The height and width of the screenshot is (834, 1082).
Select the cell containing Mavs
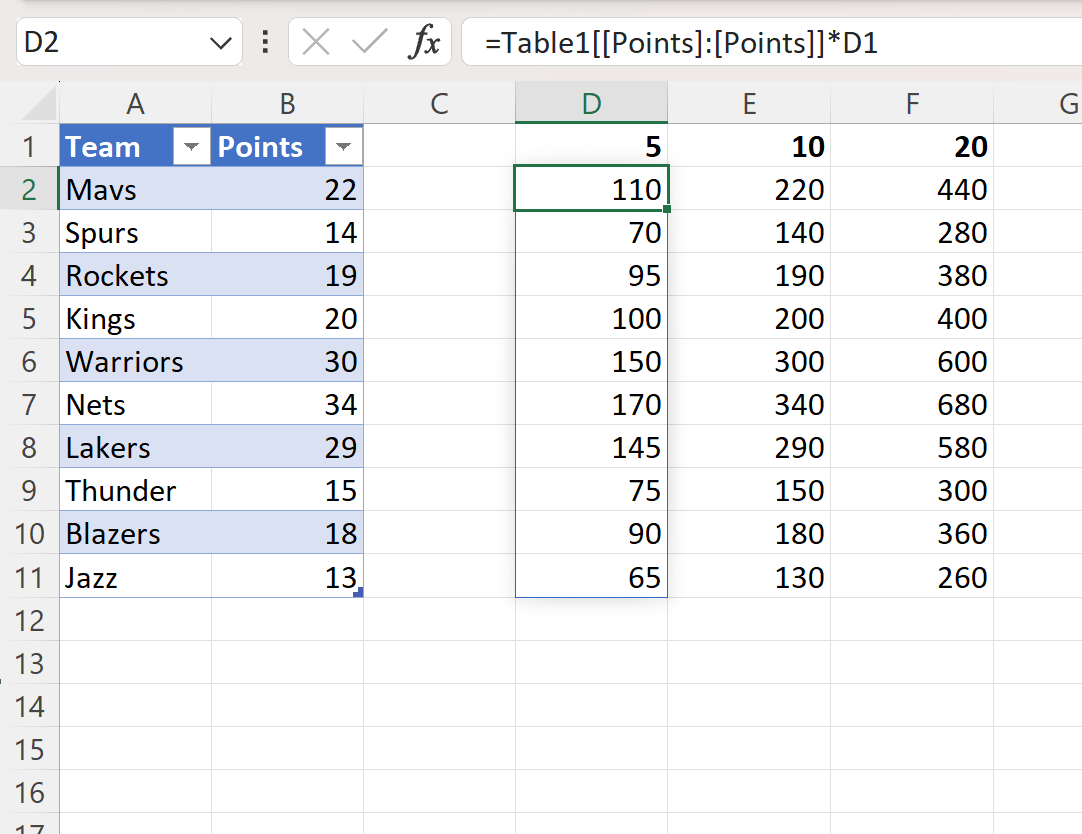pyautogui.click(x=135, y=189)
